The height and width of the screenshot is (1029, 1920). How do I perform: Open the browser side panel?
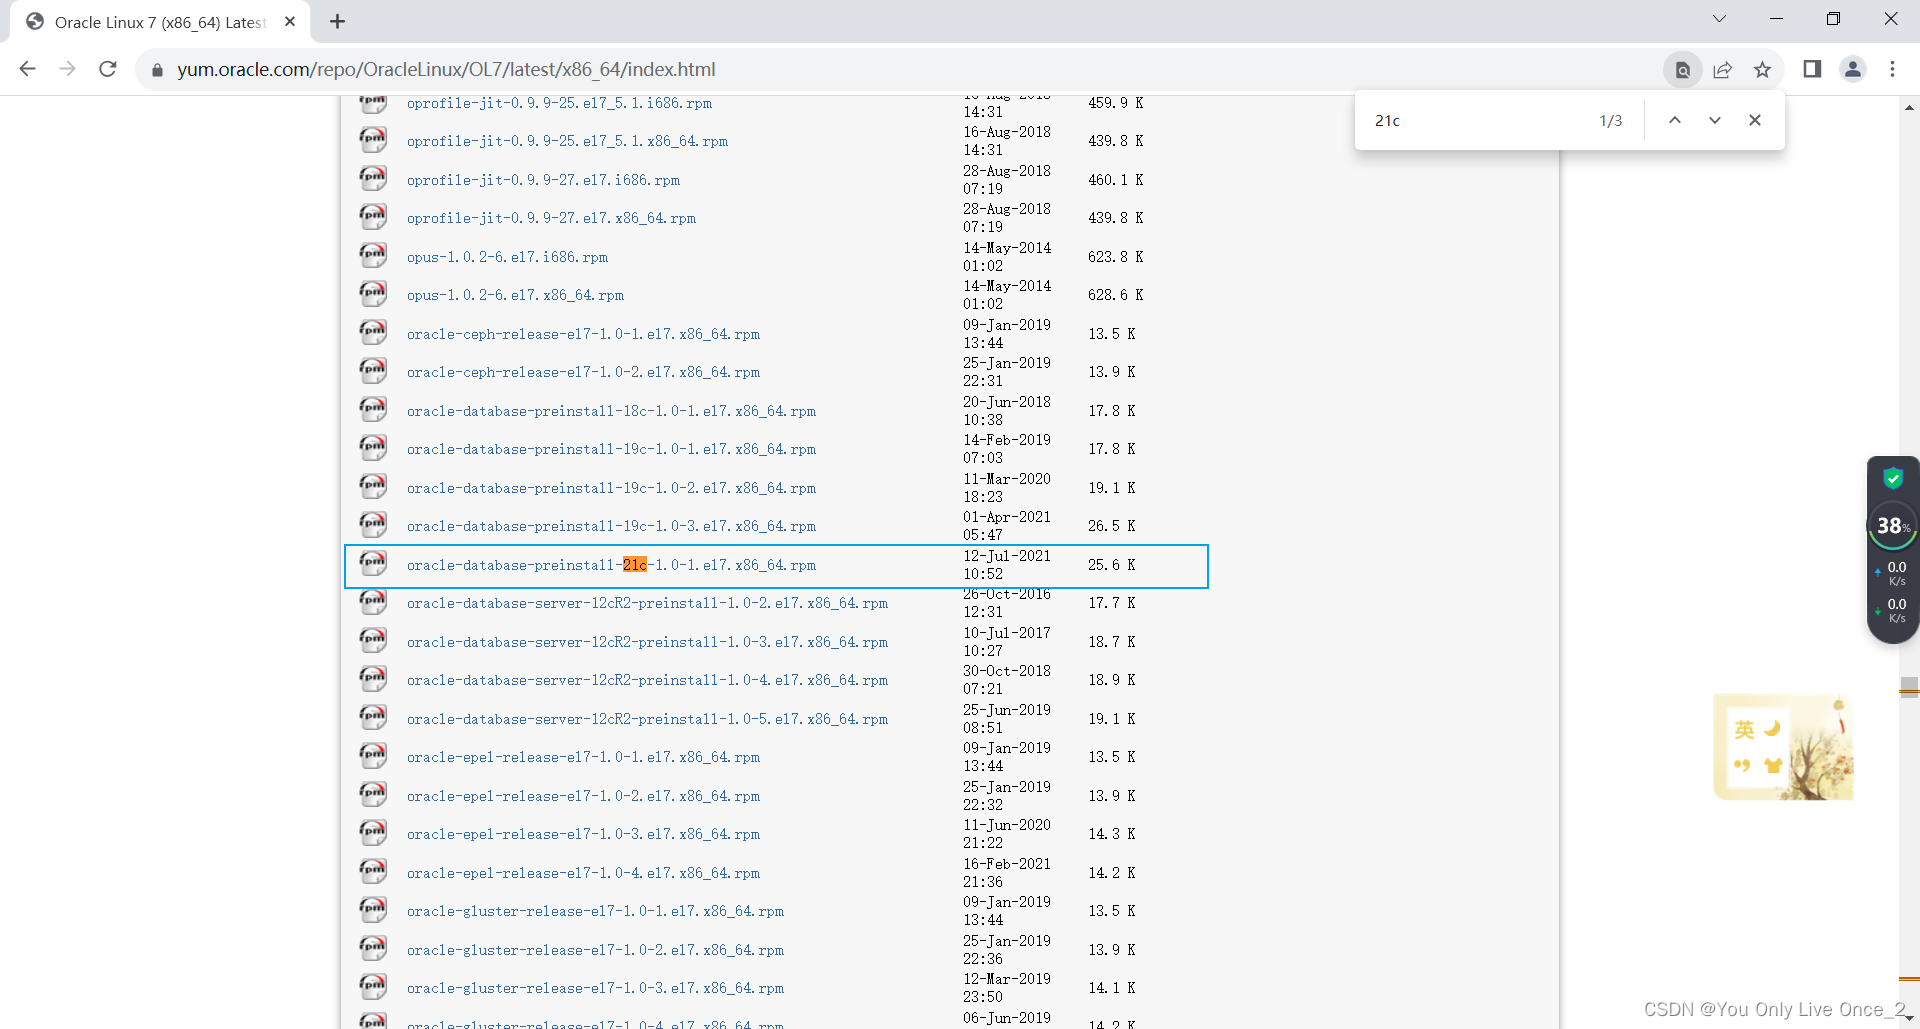(1812, 69)
